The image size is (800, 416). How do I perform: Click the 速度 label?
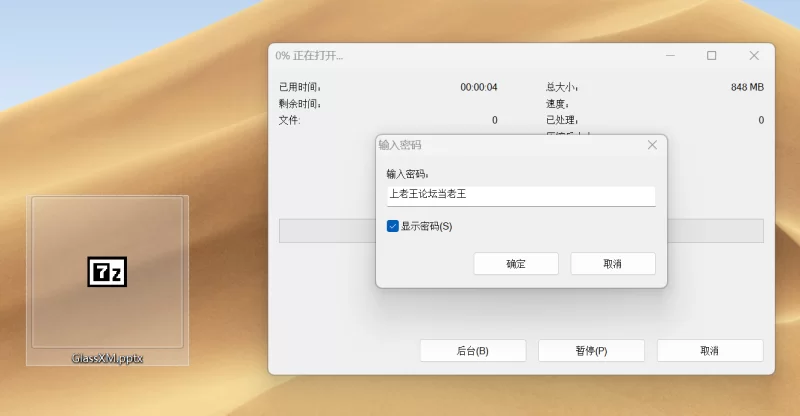tap(557, 104)
